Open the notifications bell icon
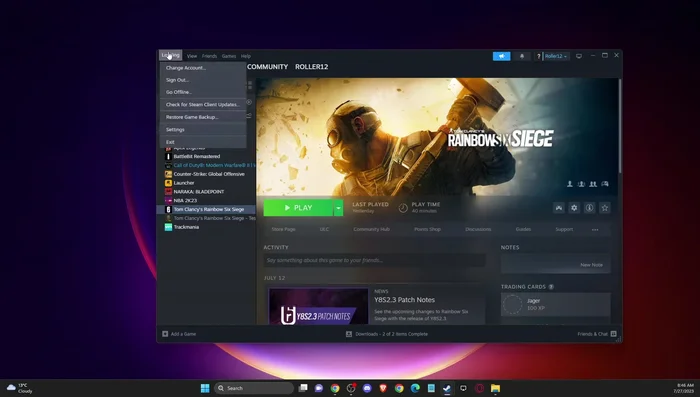 (522, 56)
